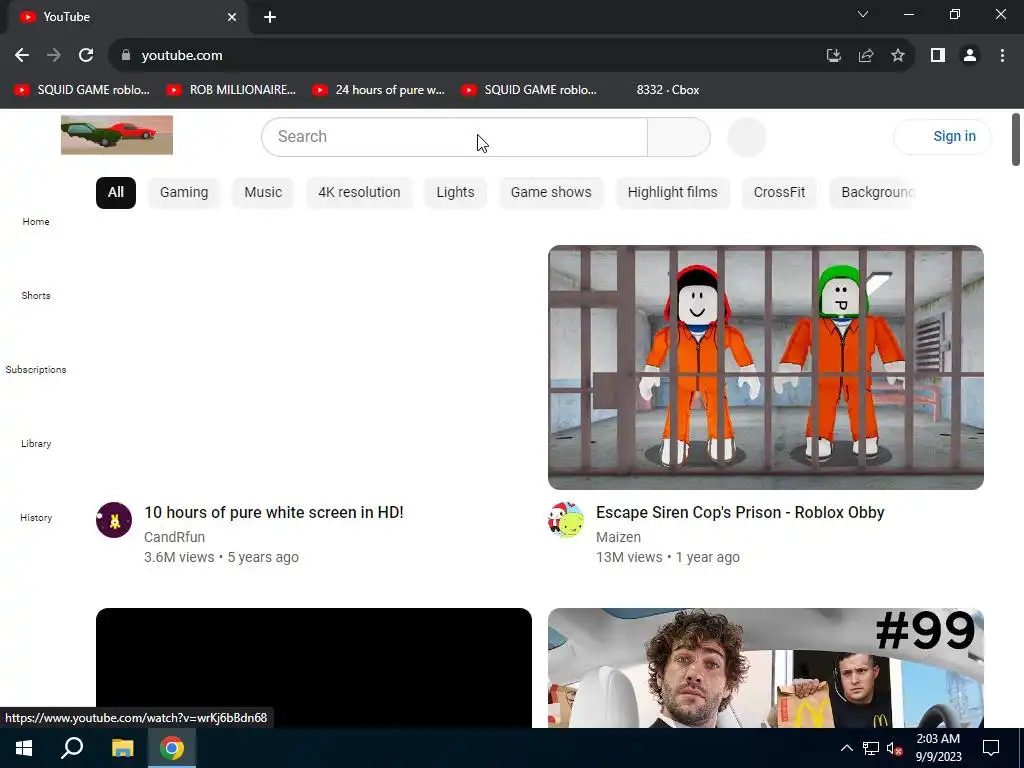The height and width of the screenshot is (768, 1024).
Task: Open 24 hours of pure w... bookmark
Action: (379, 90)
